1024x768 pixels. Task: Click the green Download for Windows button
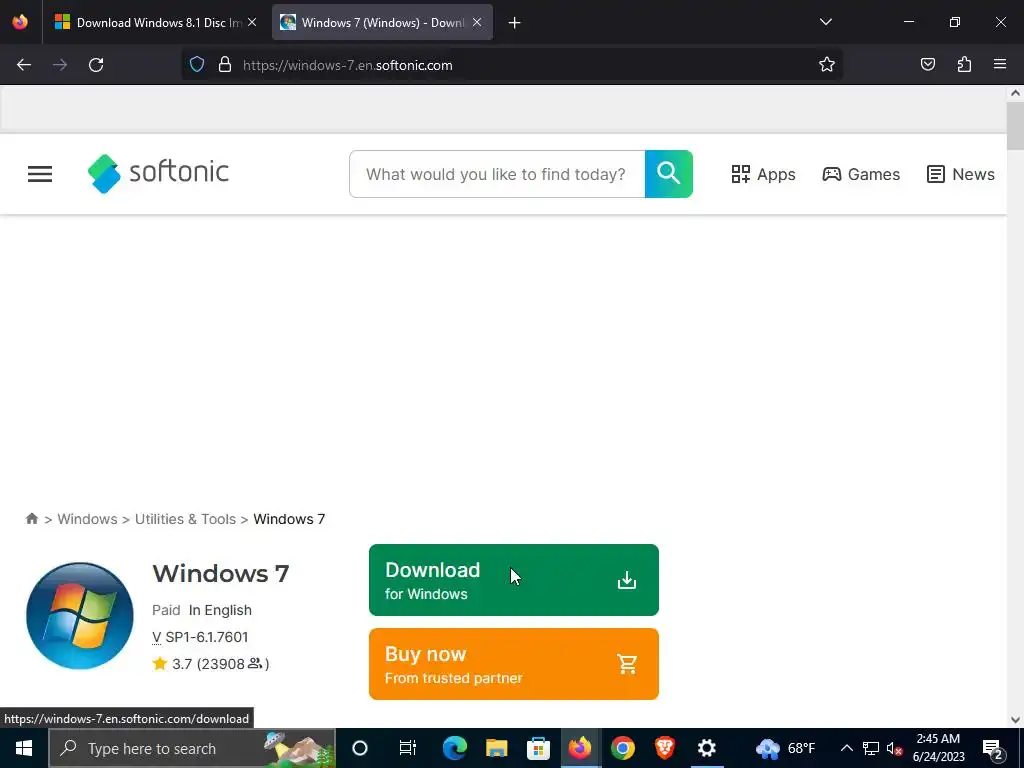point(514,580)
